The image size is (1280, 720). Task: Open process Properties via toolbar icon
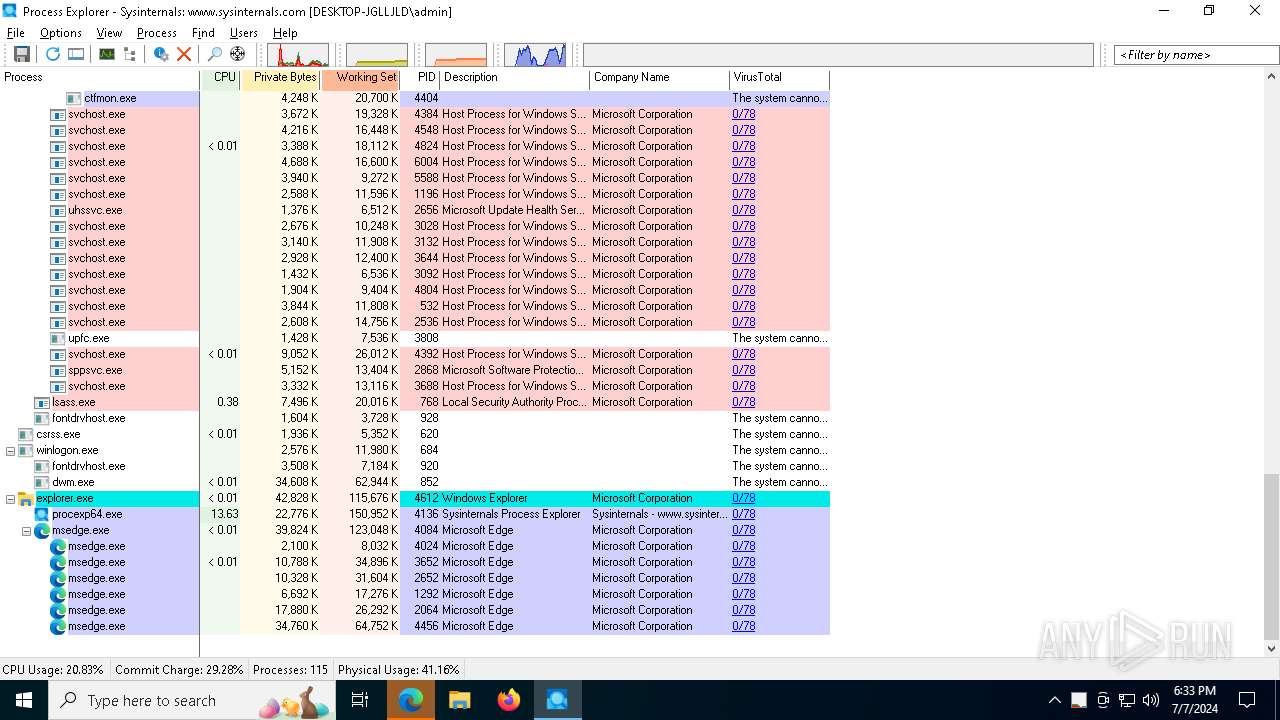160,54
